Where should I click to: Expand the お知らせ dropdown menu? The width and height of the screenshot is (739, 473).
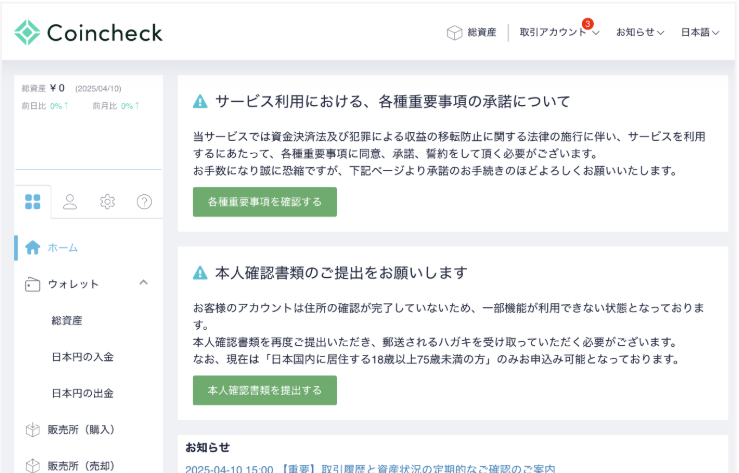click(x=640, y=32)
